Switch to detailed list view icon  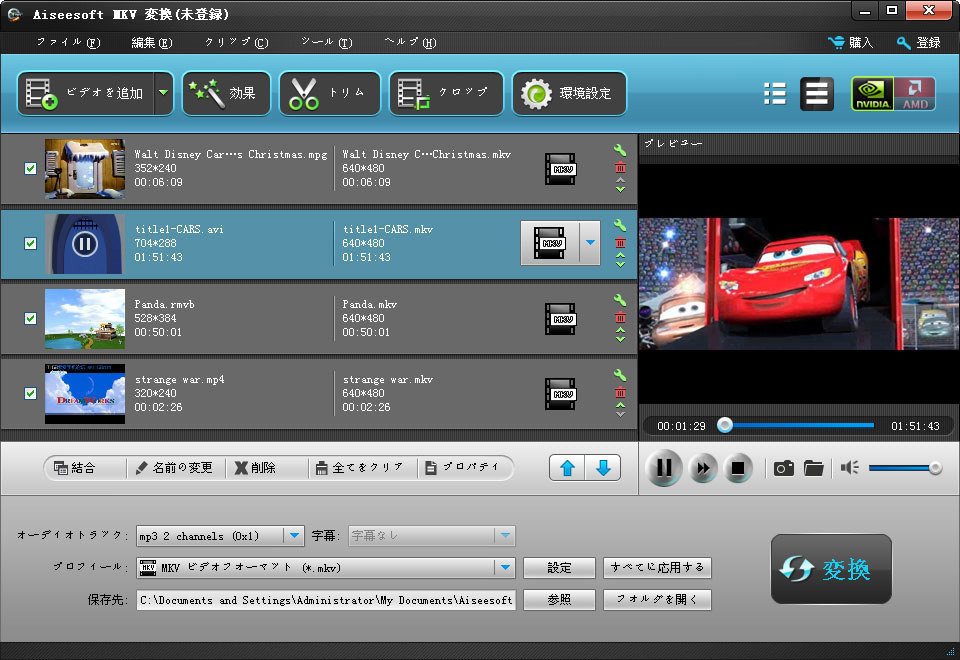tap(816, 94)
